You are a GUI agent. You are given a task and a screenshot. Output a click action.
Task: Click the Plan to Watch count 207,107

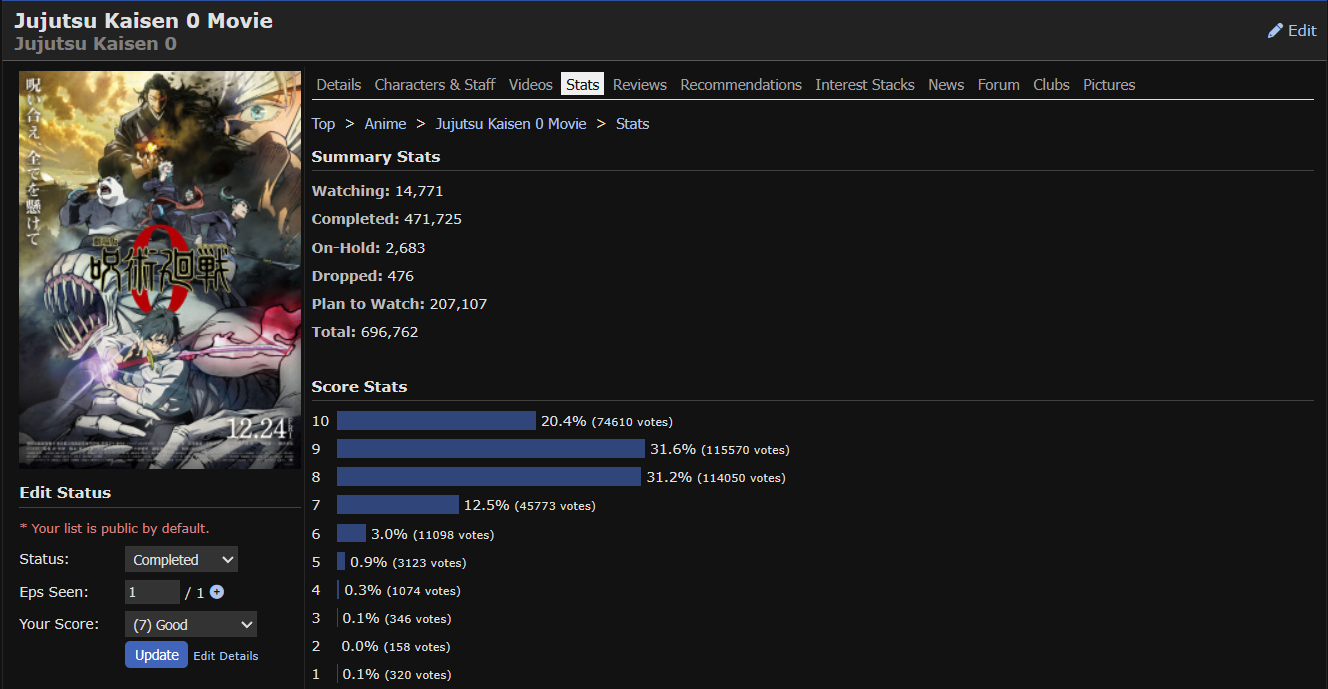pos(458,304)
